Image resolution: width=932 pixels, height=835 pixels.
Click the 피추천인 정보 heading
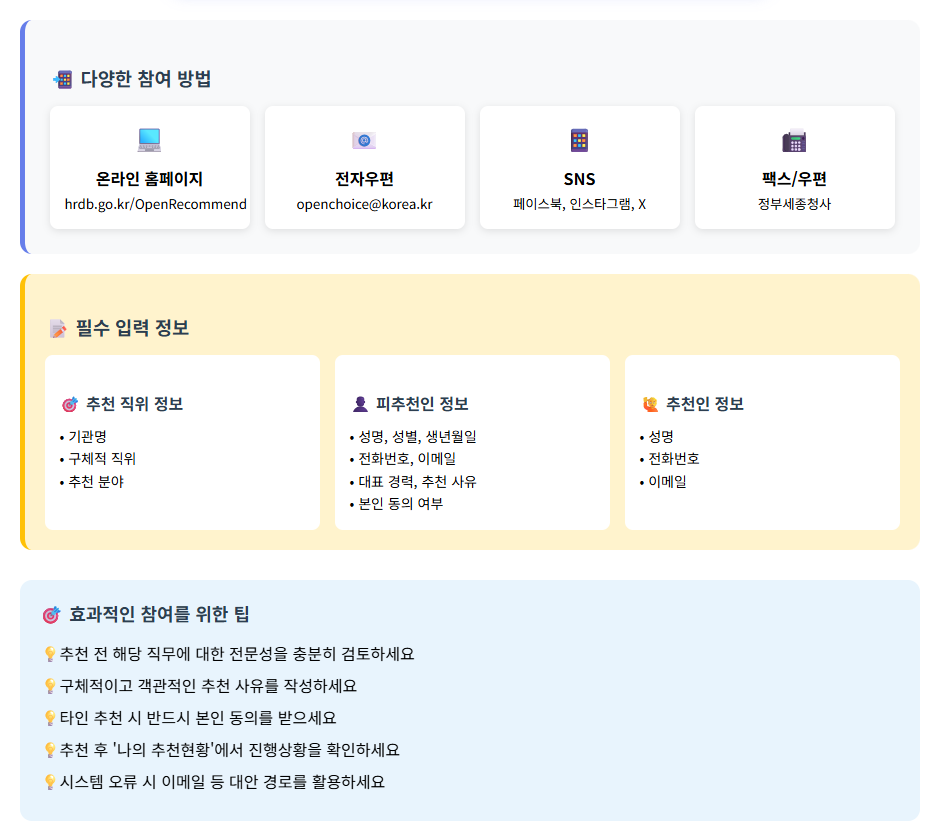[x=422, y=404]
